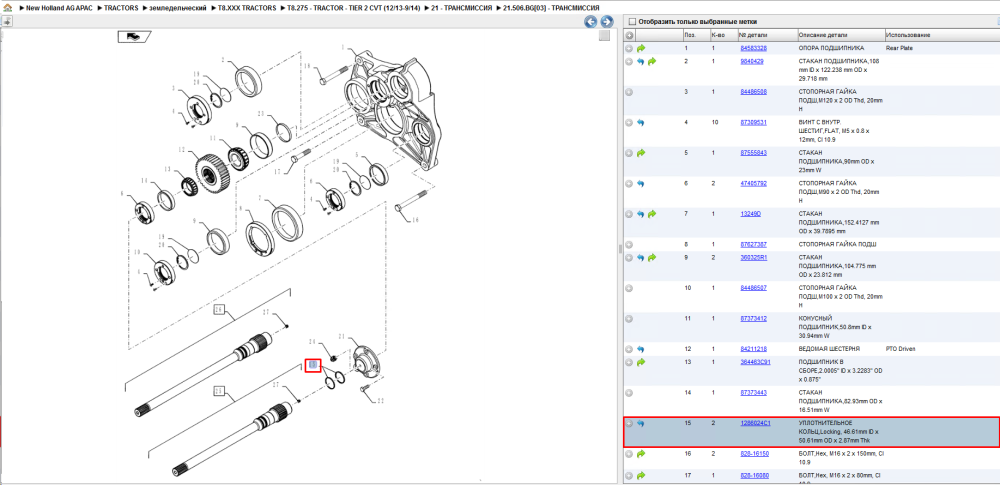Select 'PTO Driven' usage cell
This screenshot has height=485, width=1000.
point(900,349)
